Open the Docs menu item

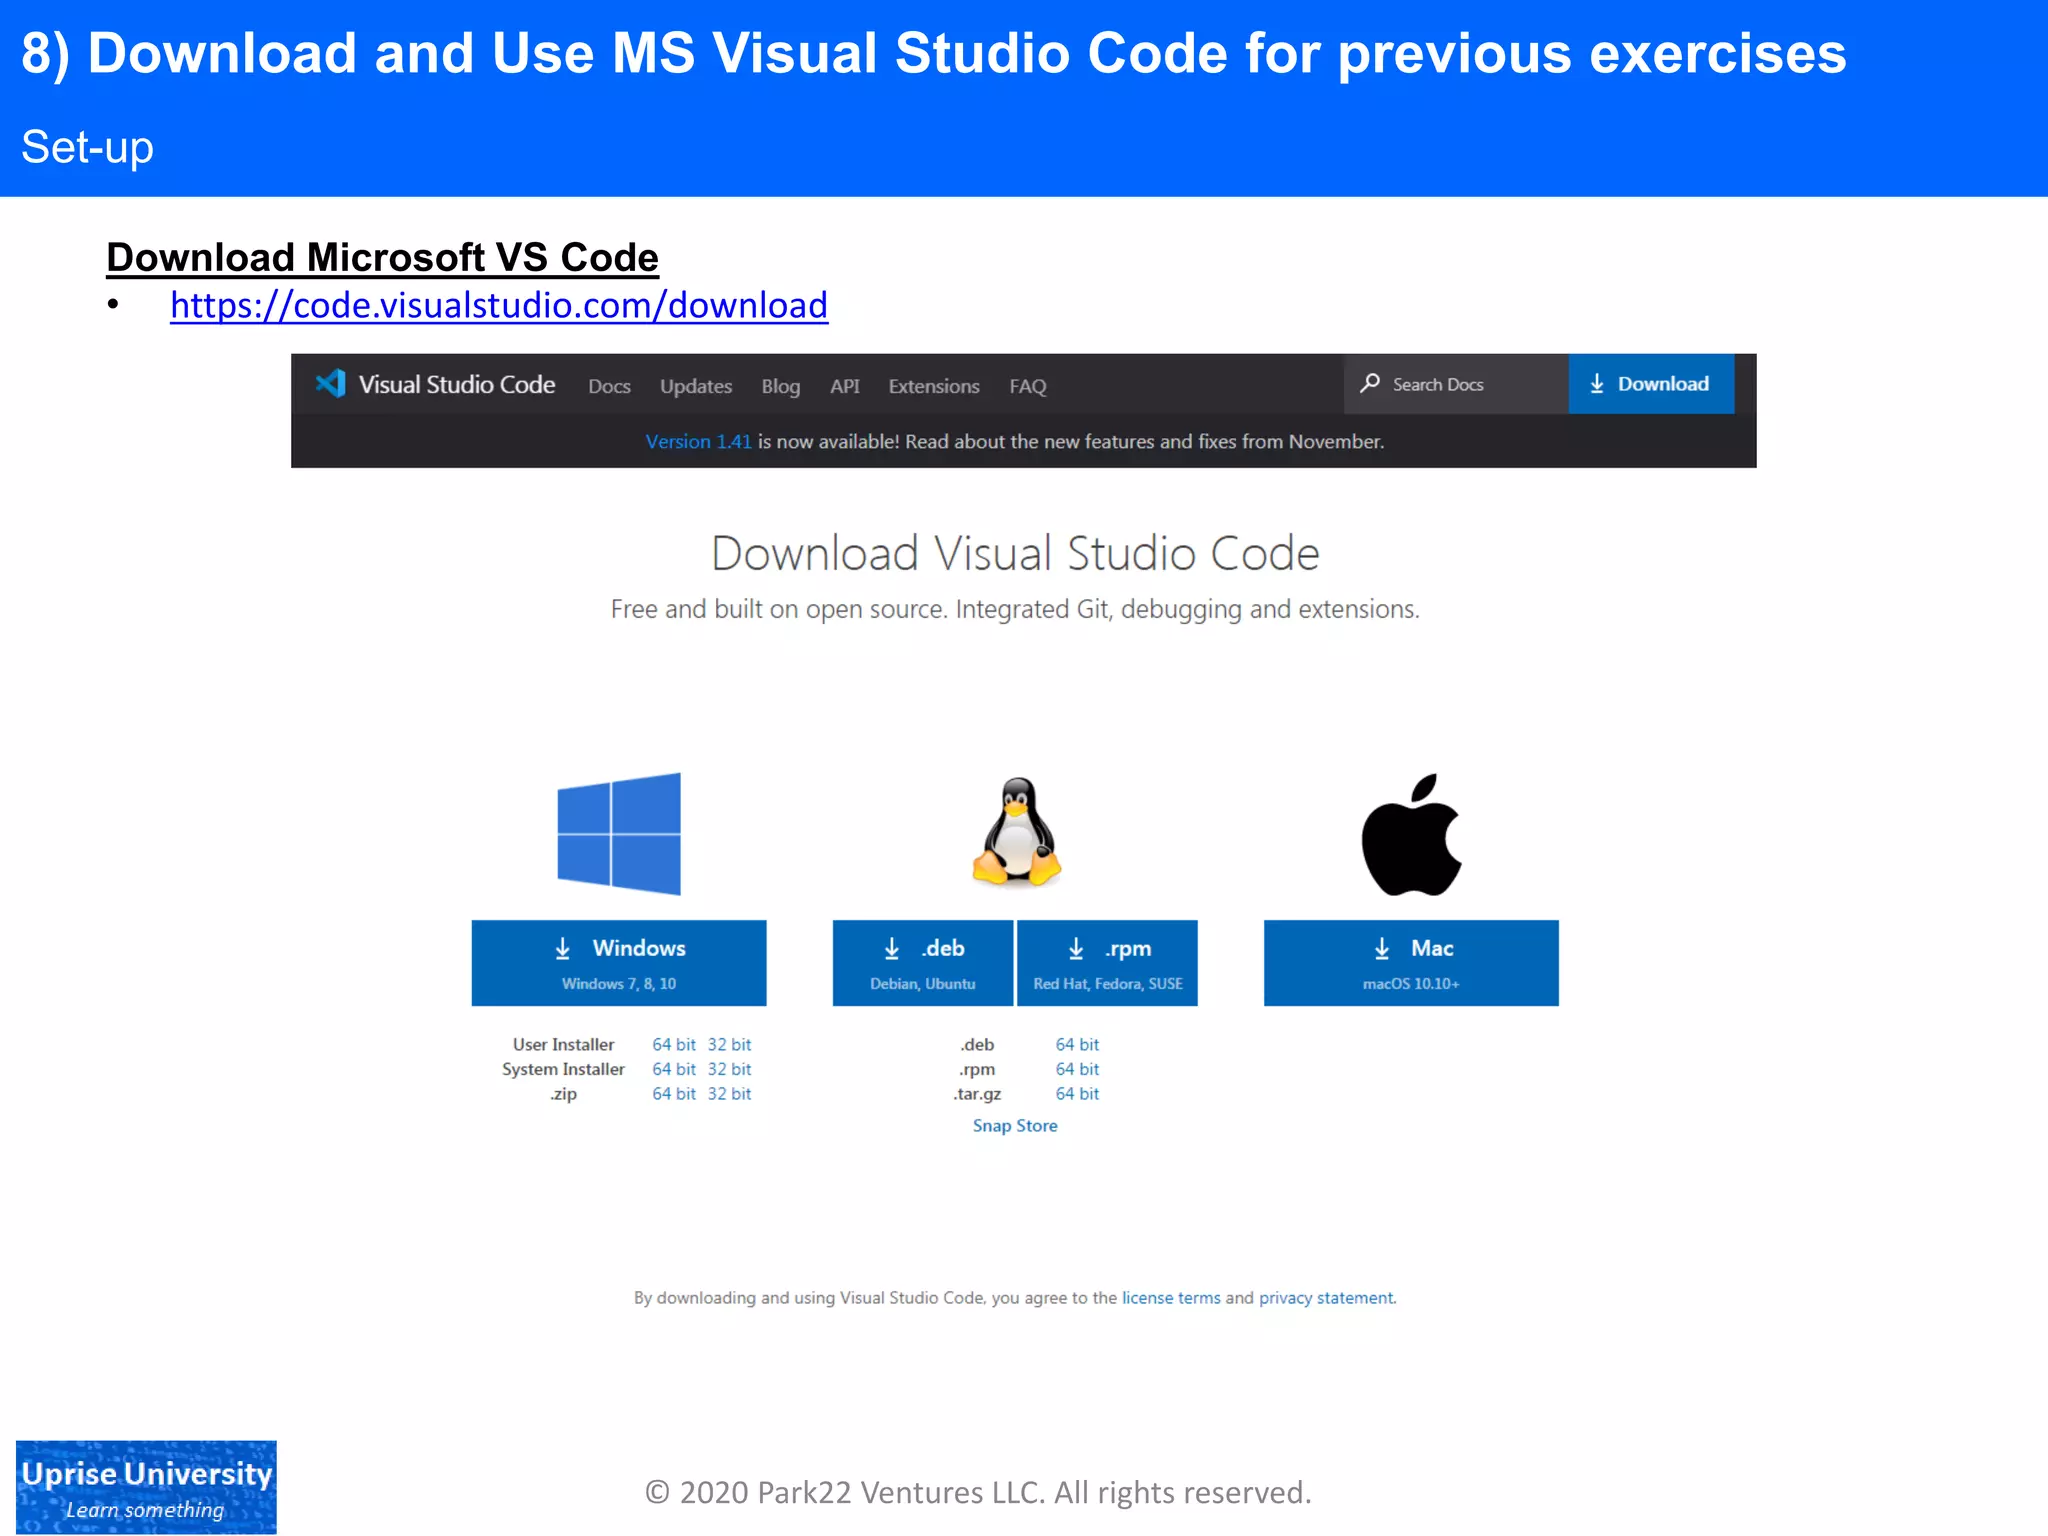609,386
